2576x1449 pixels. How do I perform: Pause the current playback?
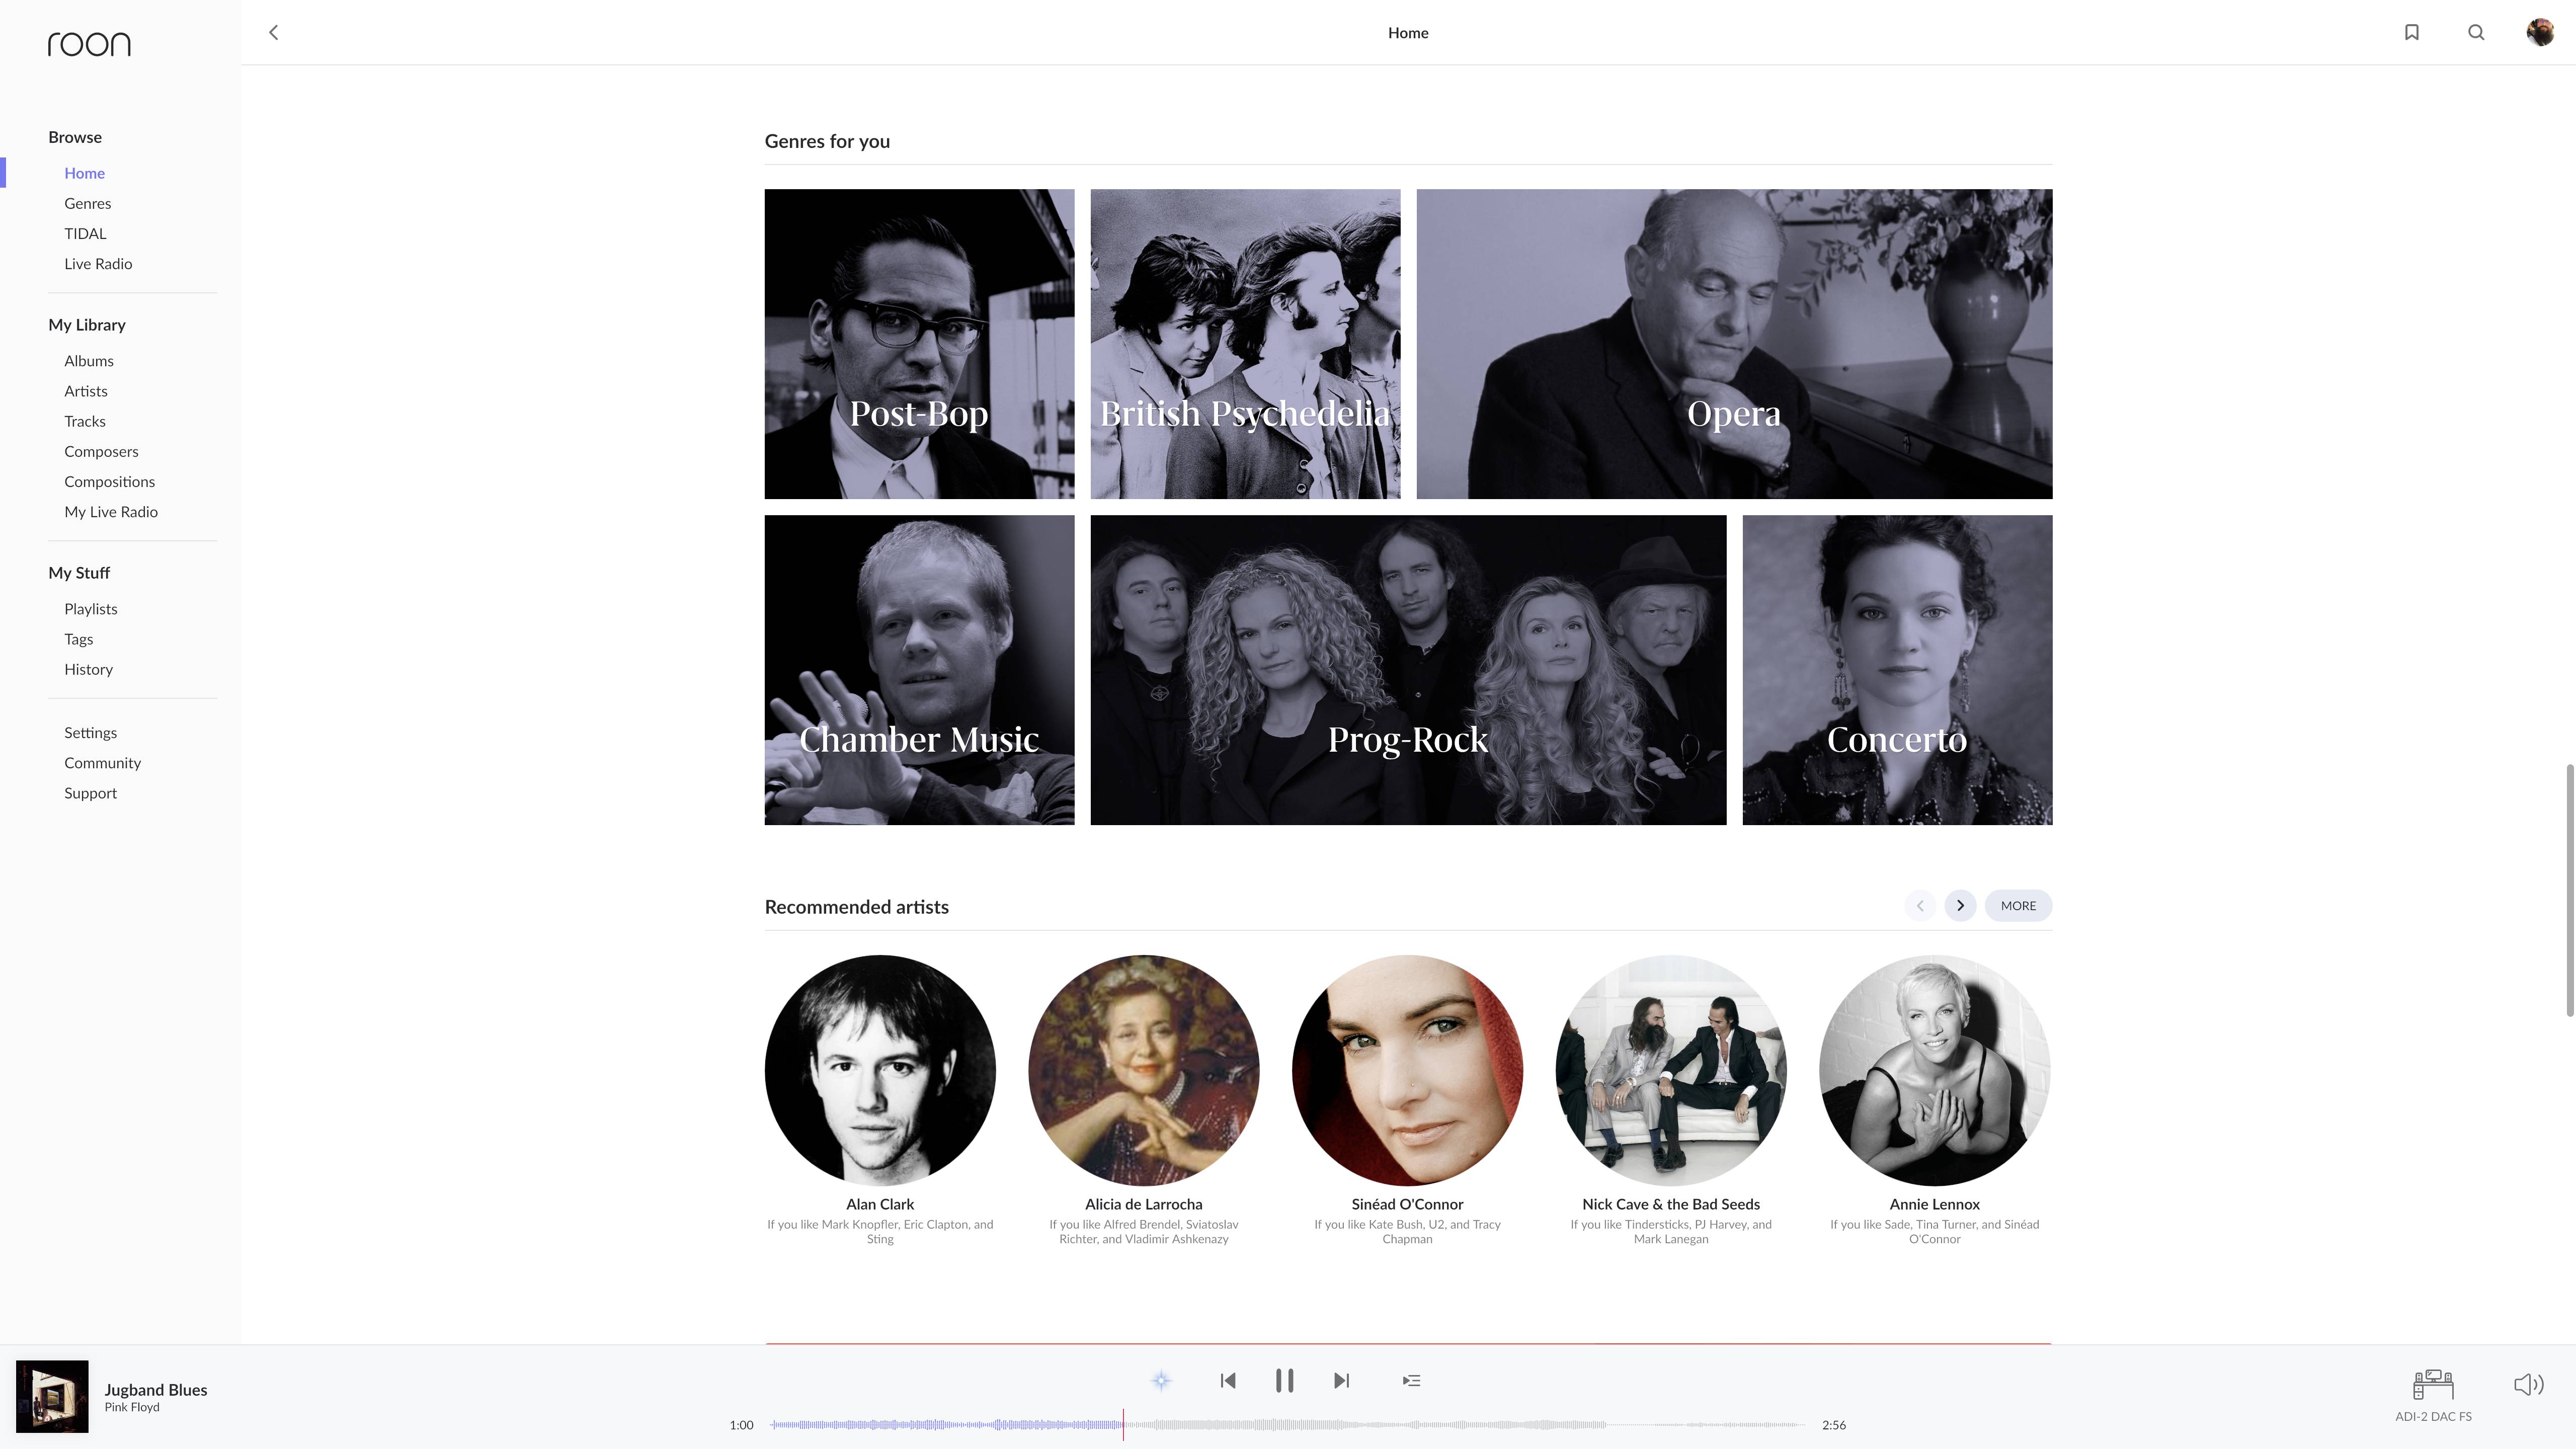[x=1285, y=1380]
